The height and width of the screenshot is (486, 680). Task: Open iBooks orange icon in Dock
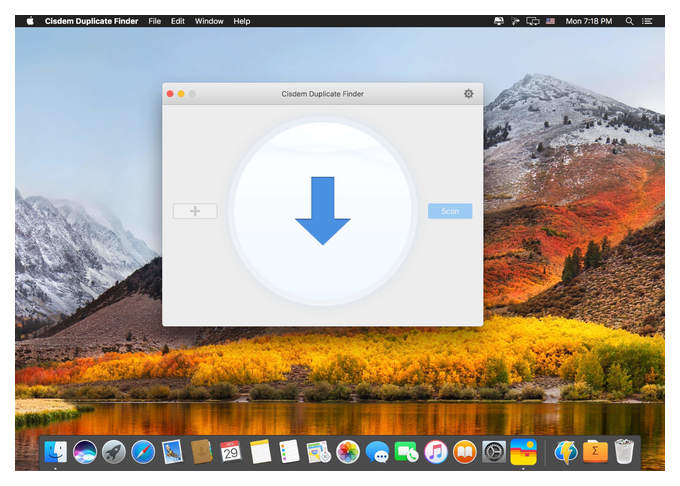tap(464, 452)
